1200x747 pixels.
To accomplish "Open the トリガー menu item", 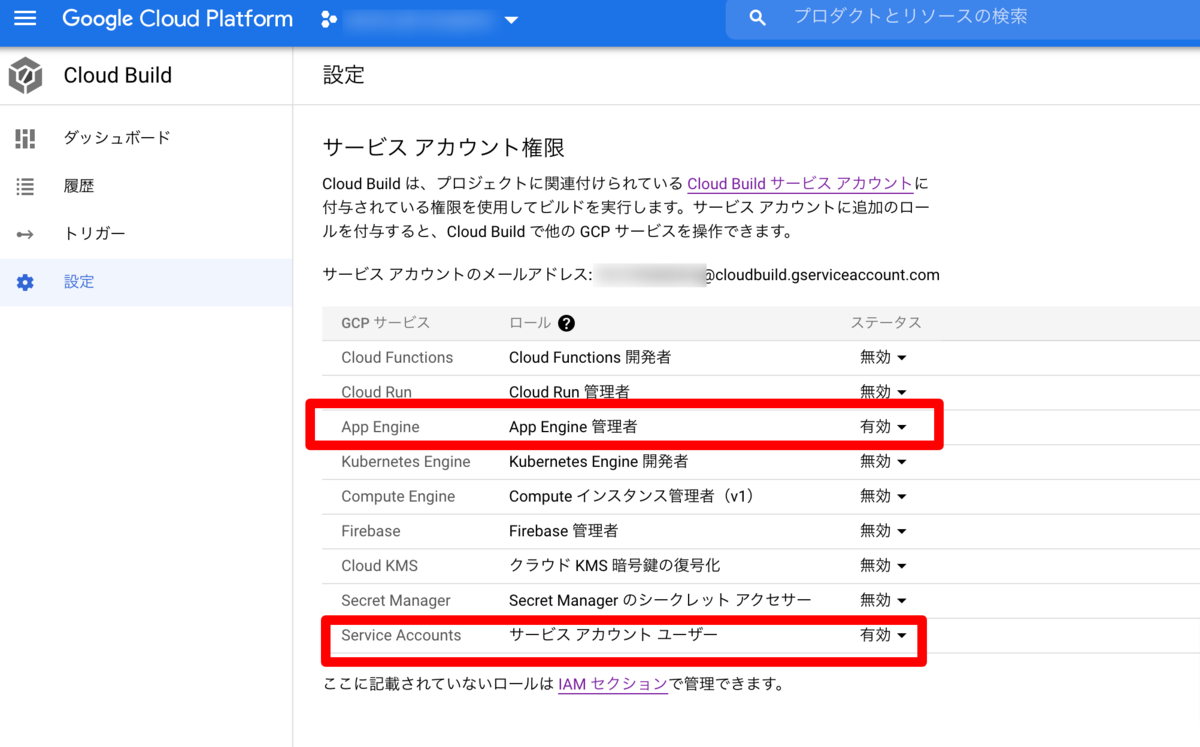I will 146,234.
